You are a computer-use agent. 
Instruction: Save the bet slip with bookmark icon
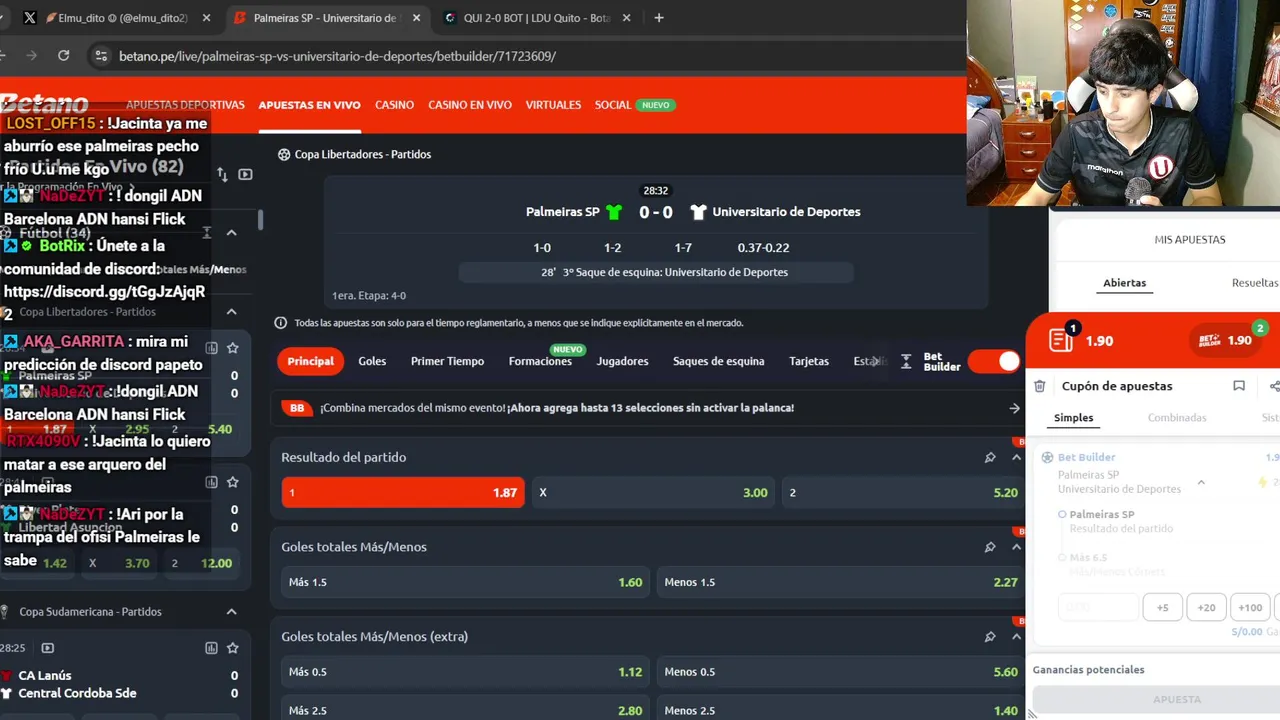(1239, 386)
